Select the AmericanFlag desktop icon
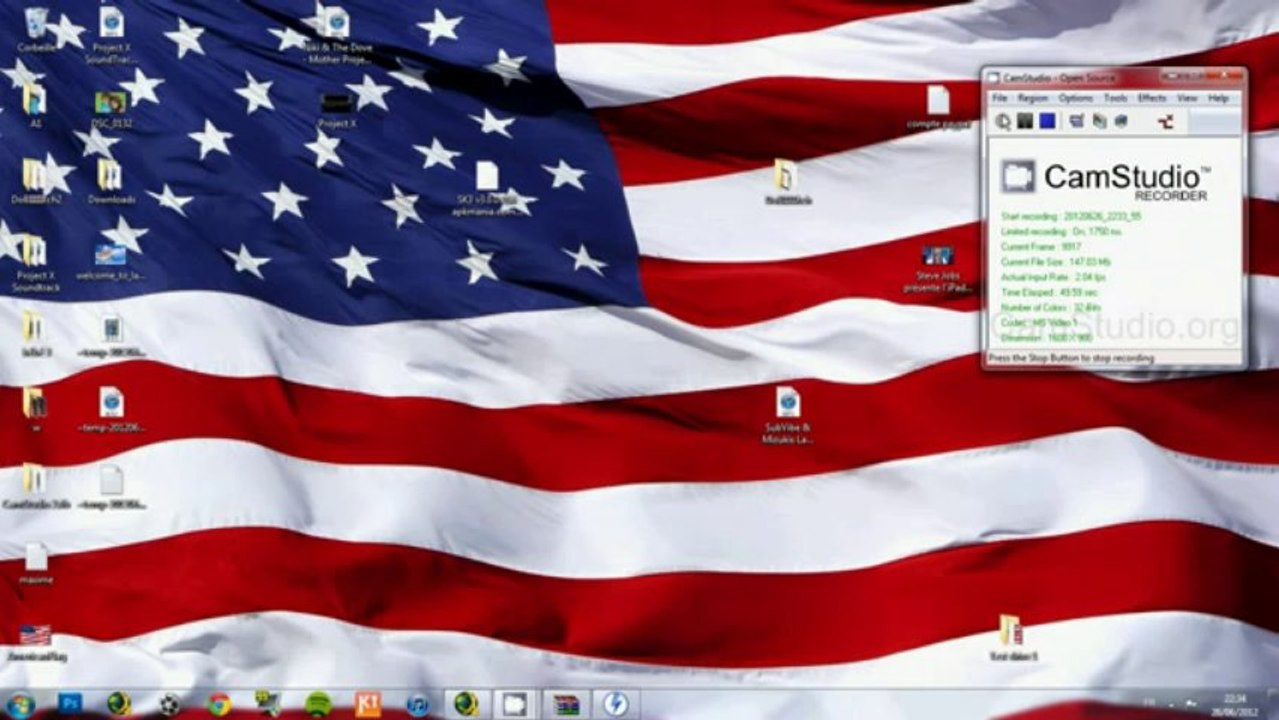The image size is (1279, 720). click(35, 643)
